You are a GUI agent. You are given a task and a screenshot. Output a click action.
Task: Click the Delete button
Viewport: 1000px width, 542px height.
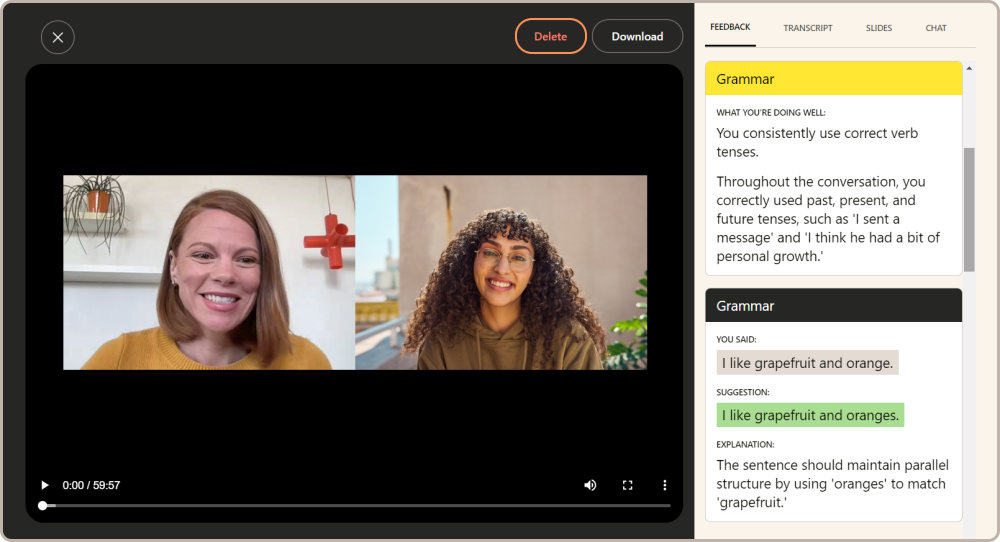[x=550, y=36]
